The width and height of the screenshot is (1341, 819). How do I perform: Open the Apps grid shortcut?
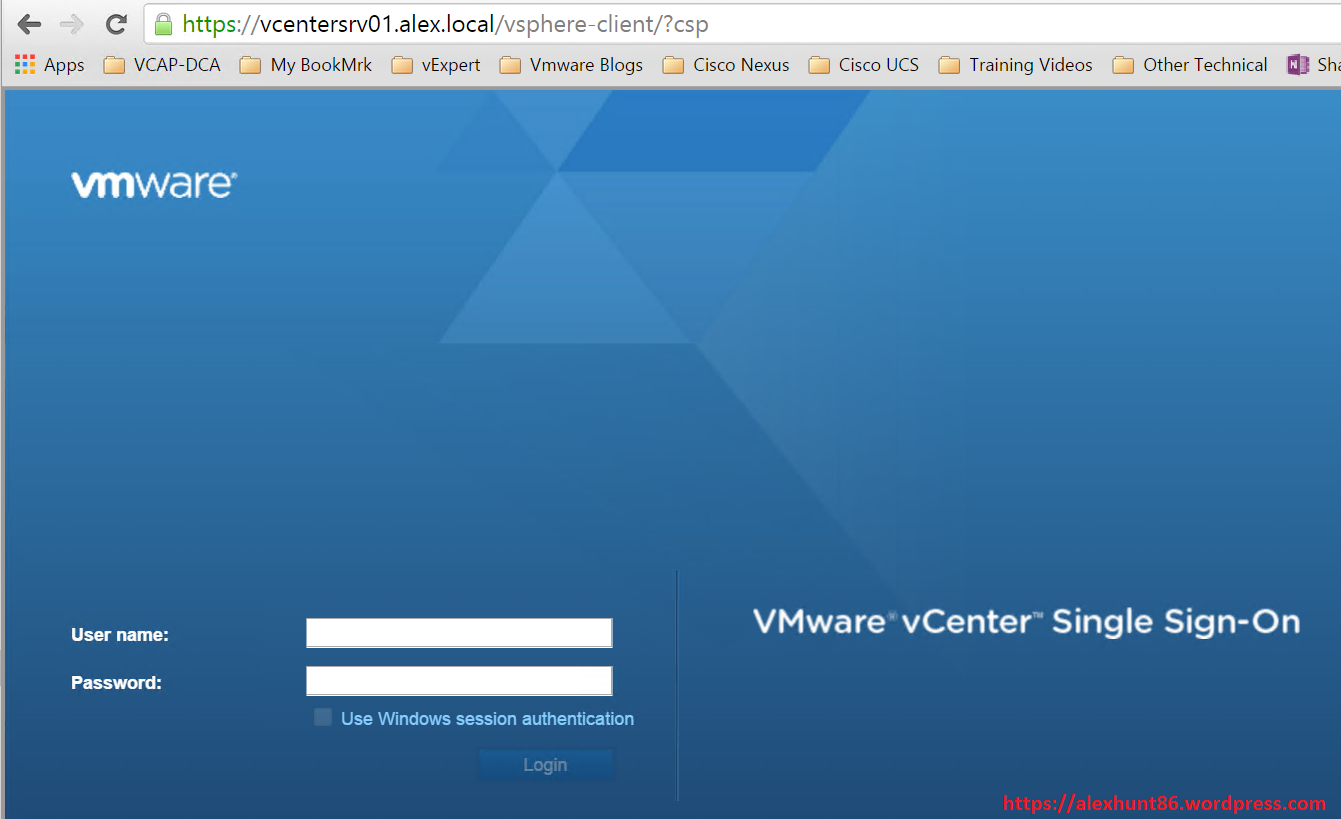pyautogui.click(x=50, y=65)
